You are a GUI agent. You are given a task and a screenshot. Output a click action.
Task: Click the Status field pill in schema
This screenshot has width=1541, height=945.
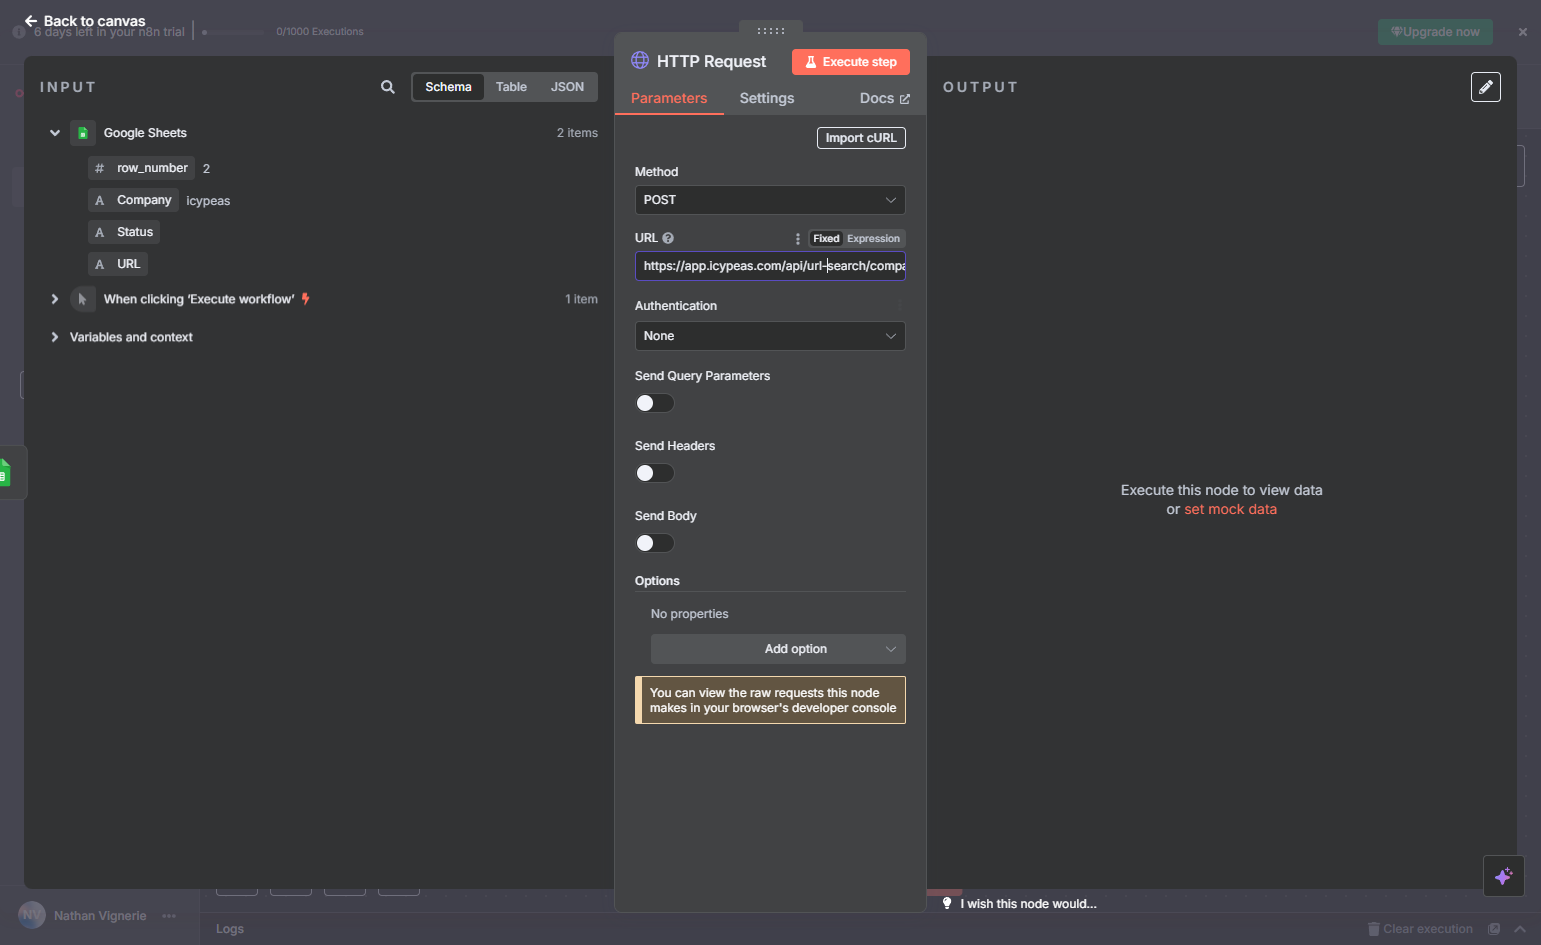click(x=124, y=232)
